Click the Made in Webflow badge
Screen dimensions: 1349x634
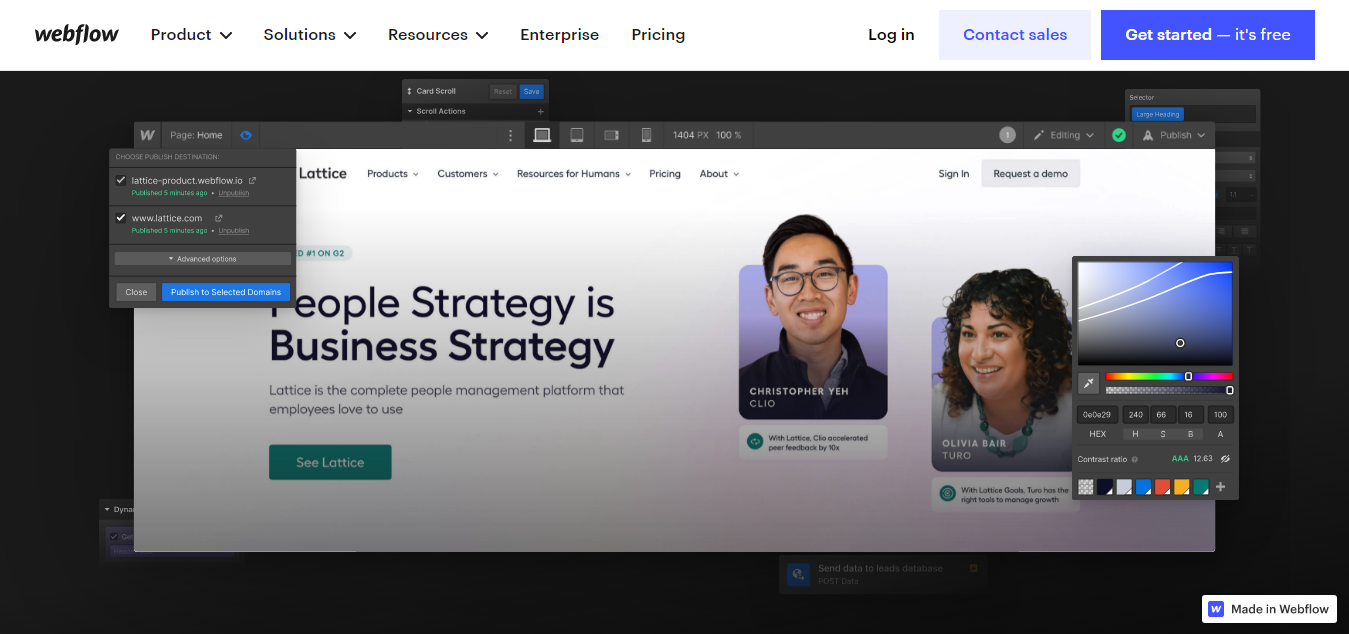[1270, 608]
